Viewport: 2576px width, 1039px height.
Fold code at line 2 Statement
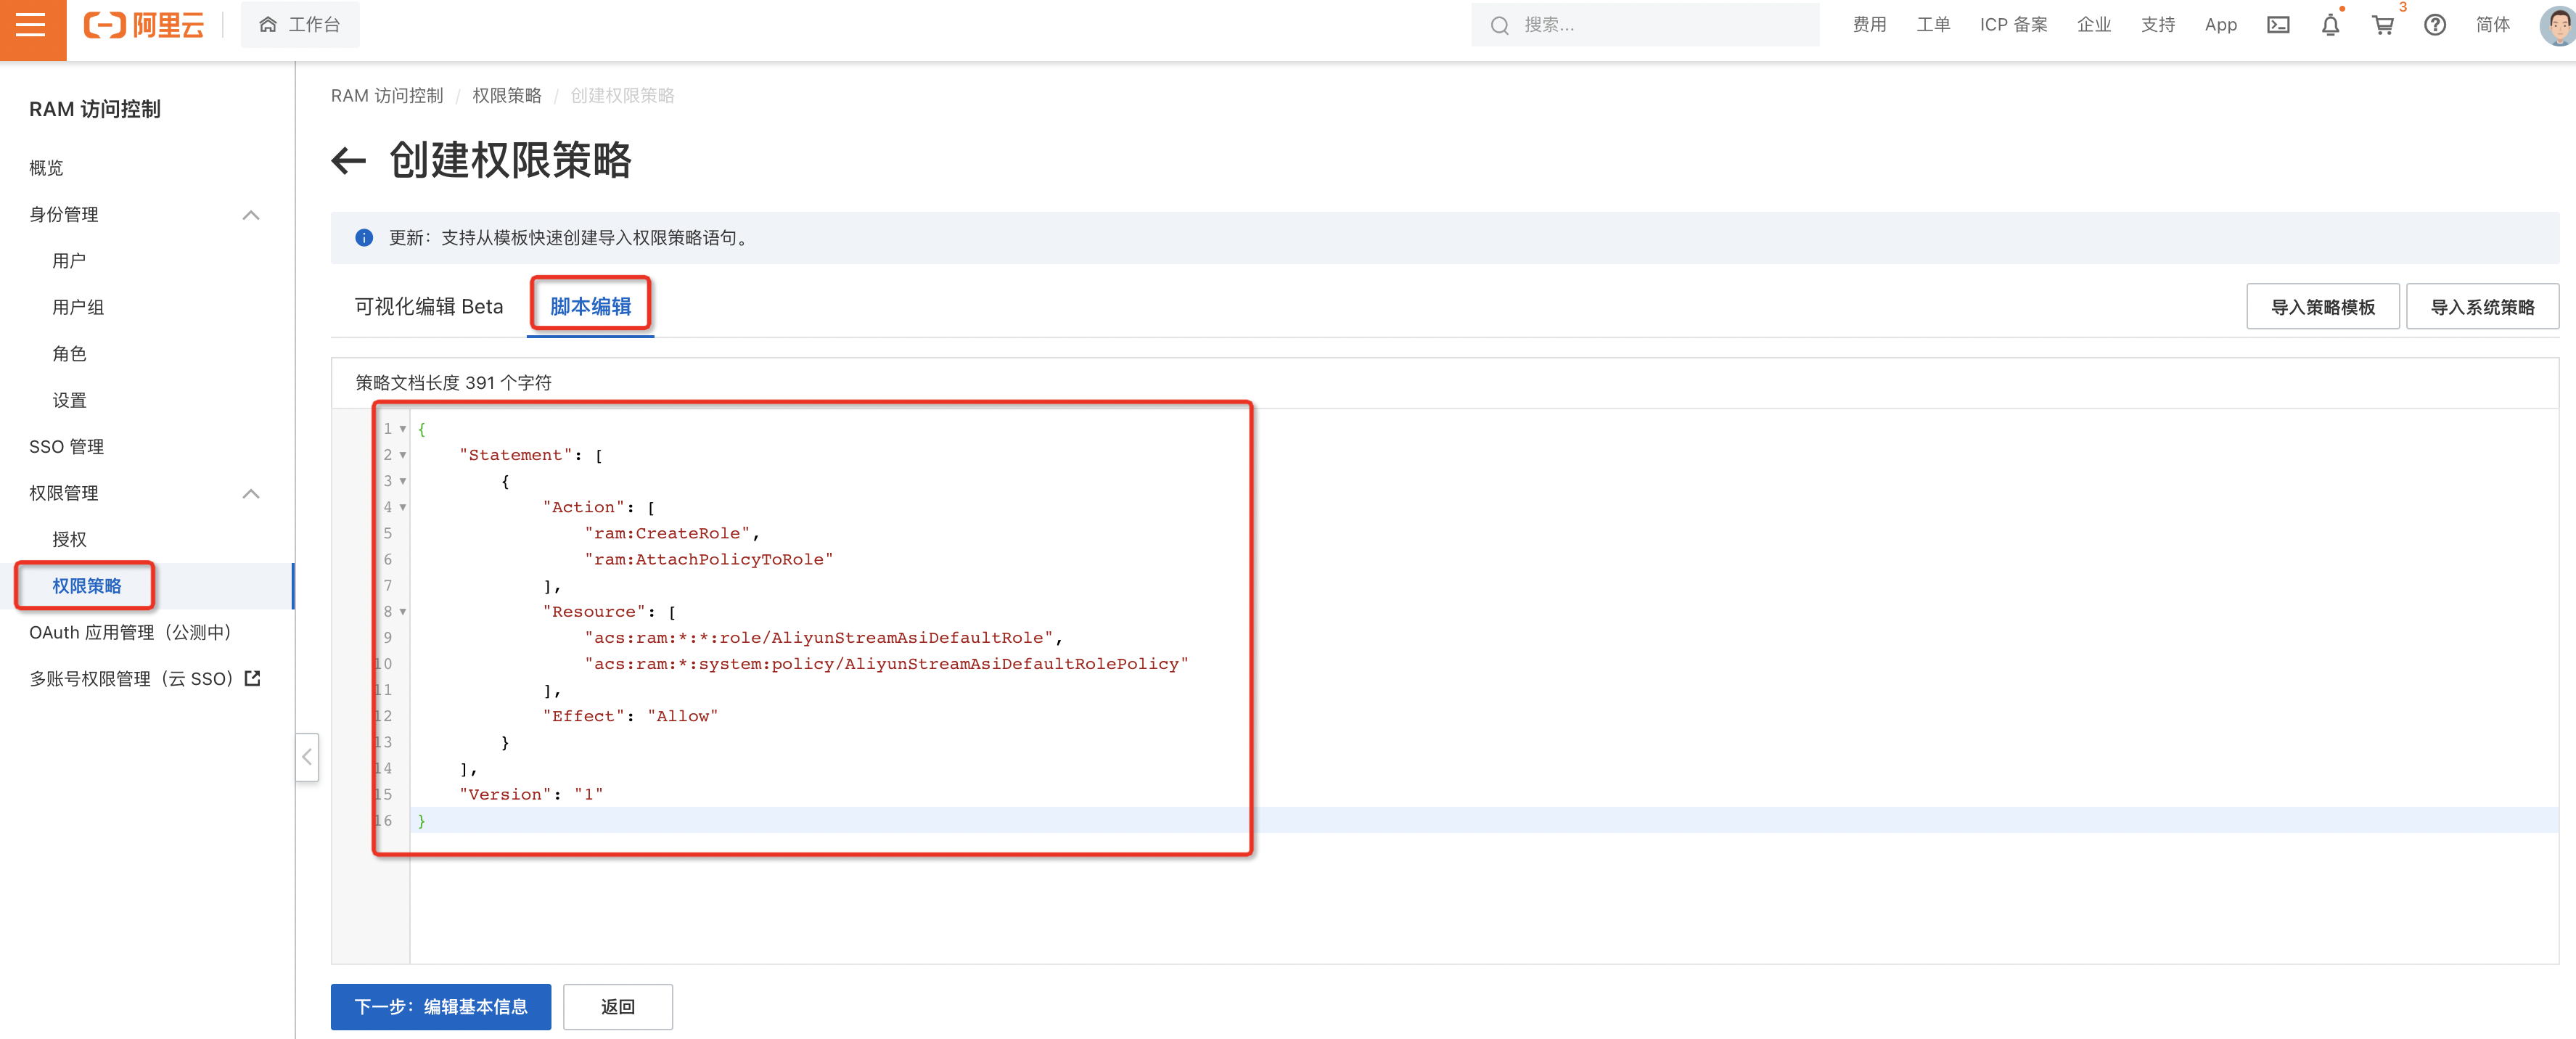pos(403,455)
